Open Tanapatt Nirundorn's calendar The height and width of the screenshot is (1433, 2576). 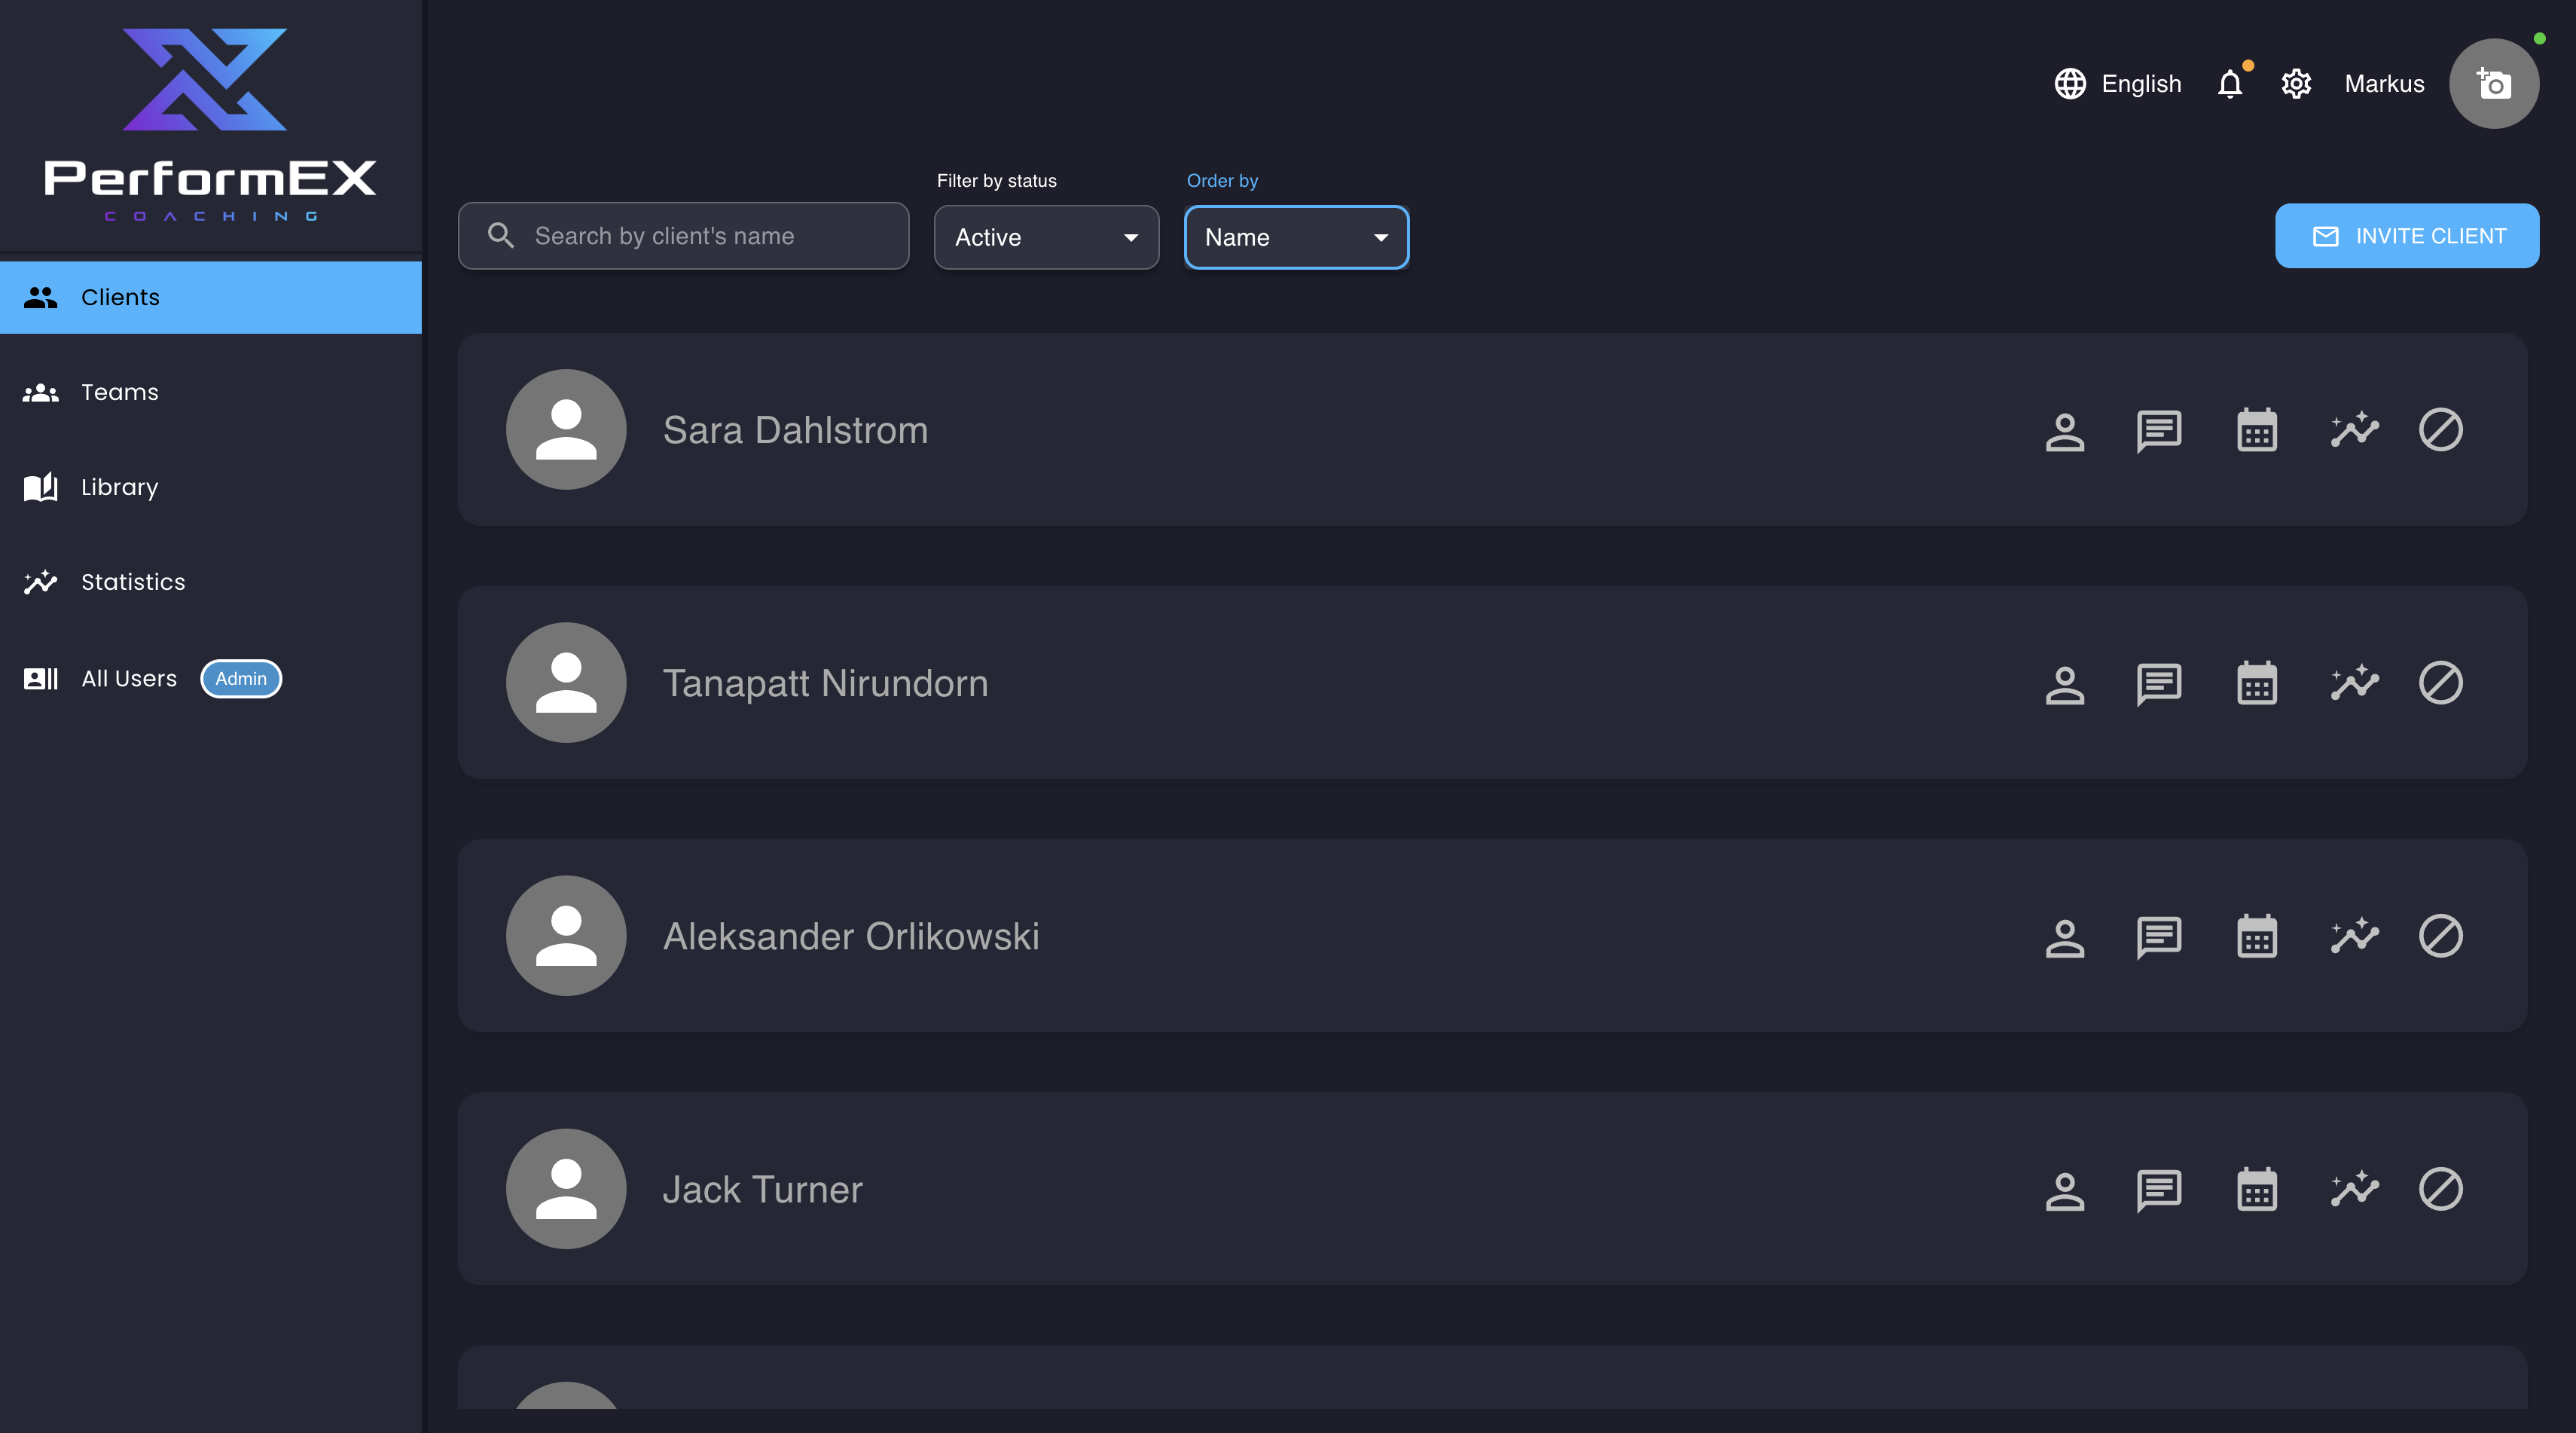point(2256,684)
